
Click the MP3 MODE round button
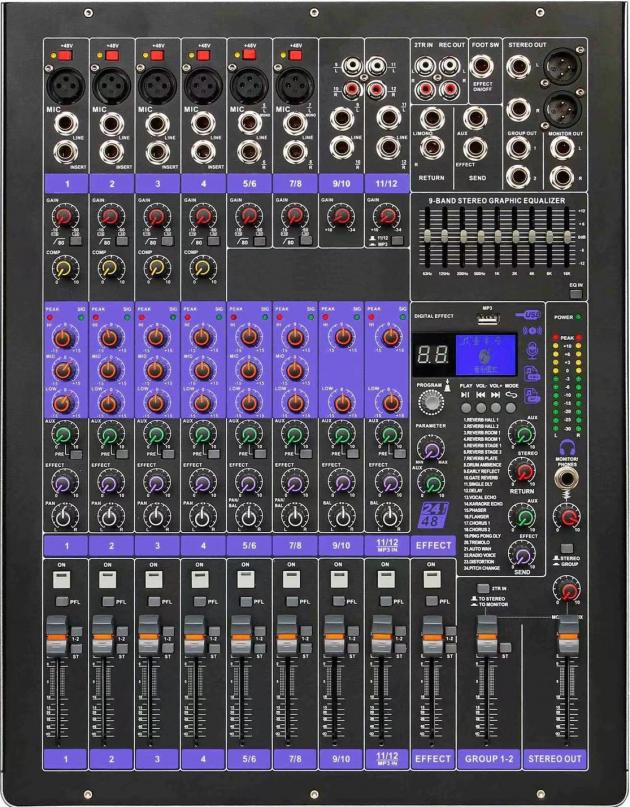pyautogui.click(x=511, y=408)
